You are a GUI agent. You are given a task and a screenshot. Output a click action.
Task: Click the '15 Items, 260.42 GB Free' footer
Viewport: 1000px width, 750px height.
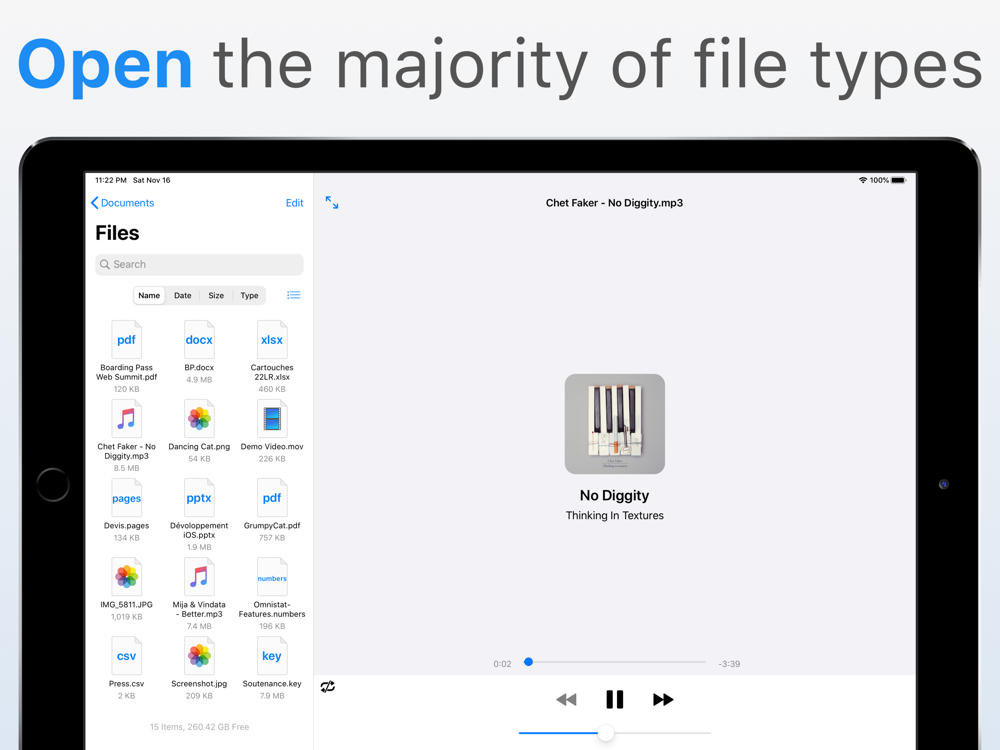point(200,727)
